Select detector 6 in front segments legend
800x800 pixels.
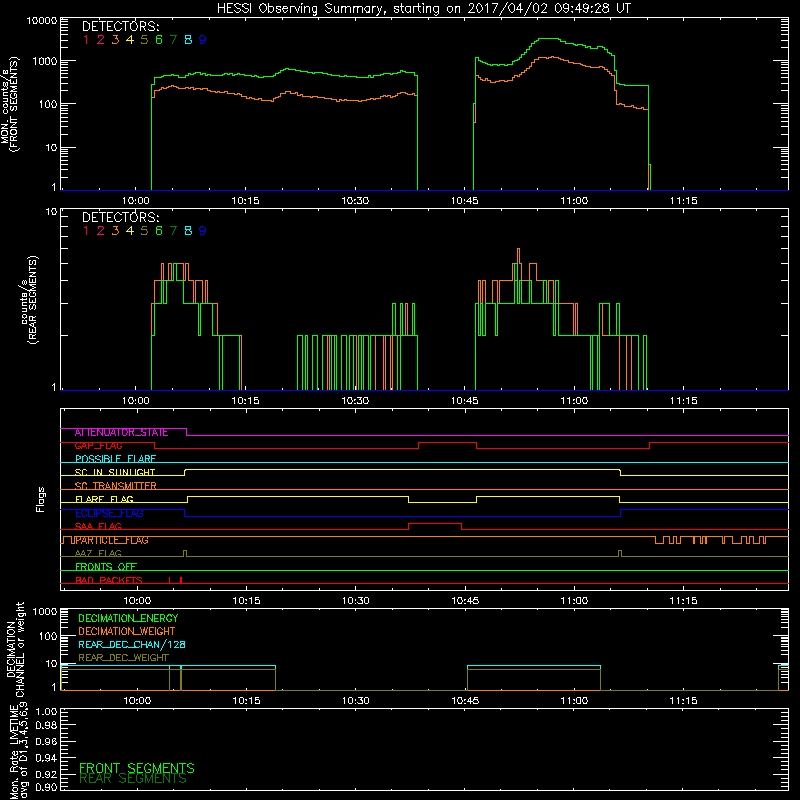(x=159, y=39)
